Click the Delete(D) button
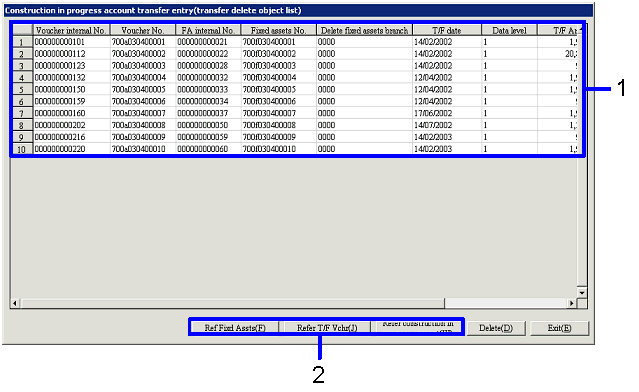This screenshot has height=392, width=639. 496,328
